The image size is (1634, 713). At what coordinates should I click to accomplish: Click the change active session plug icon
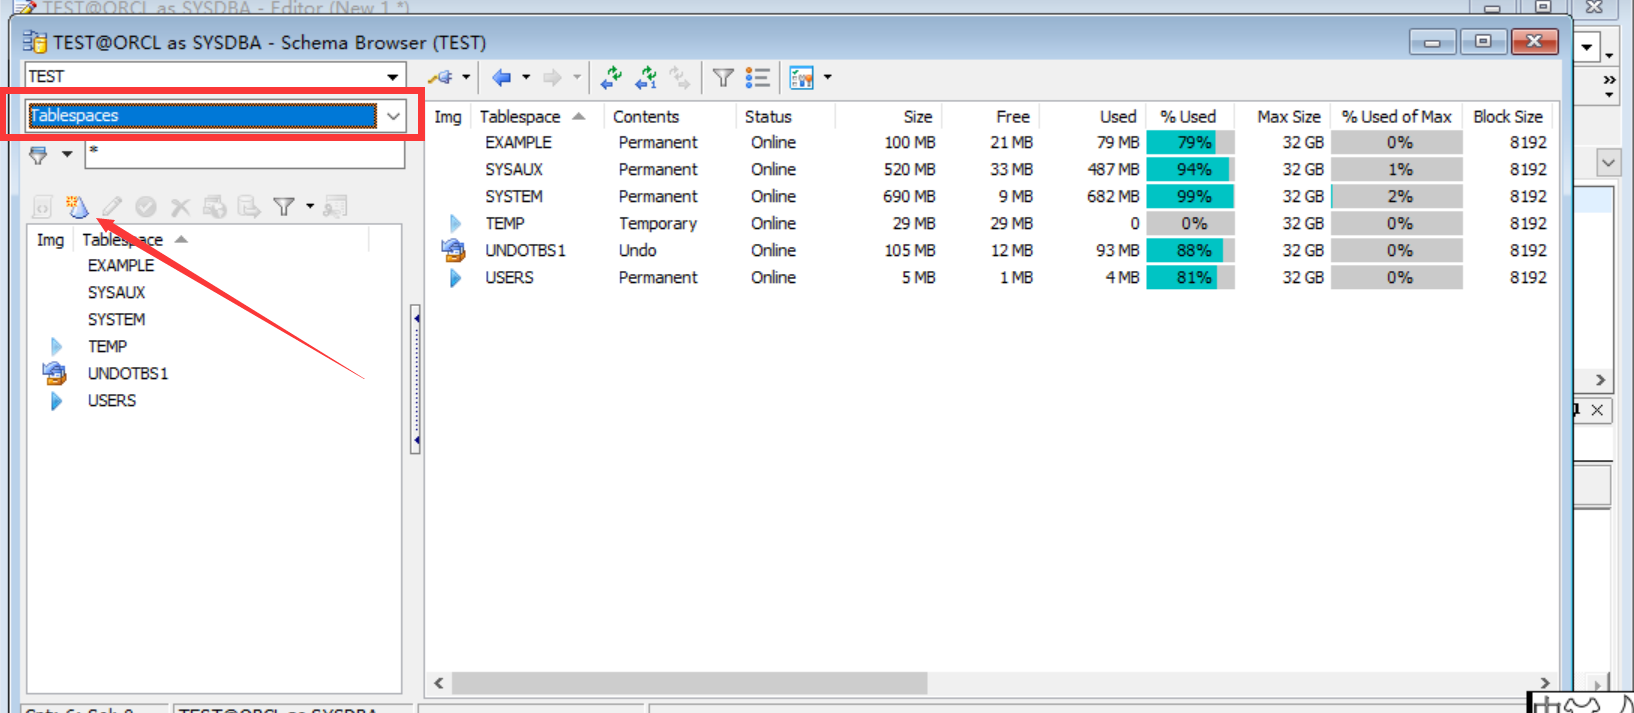click(440, 77)
